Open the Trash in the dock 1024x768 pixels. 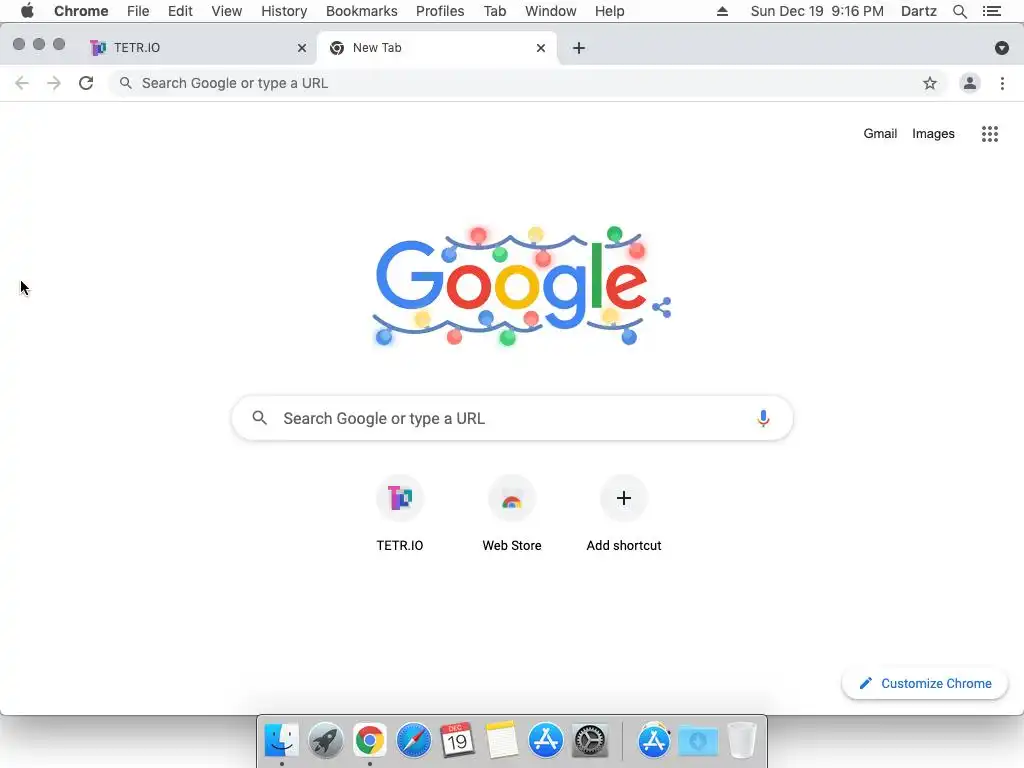point(742,741)
